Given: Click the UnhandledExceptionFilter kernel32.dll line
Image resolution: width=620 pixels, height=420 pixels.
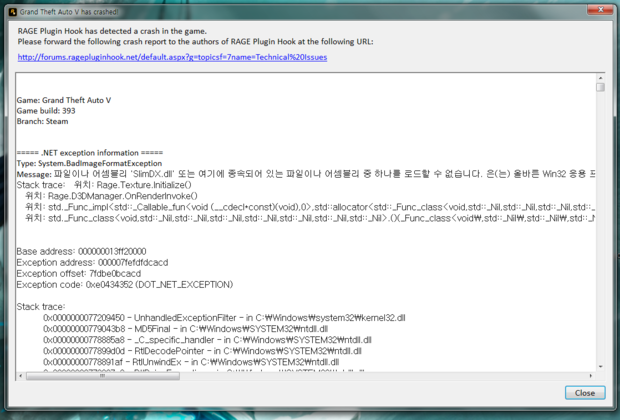Looking at the screenshot, I should [x=224, y=318].
